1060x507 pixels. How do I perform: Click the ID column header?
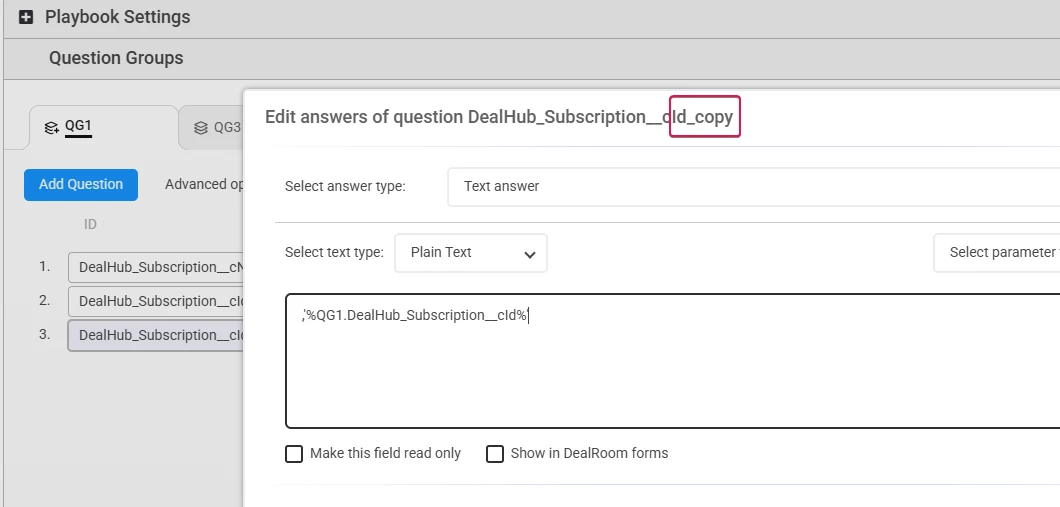point(90,225)
